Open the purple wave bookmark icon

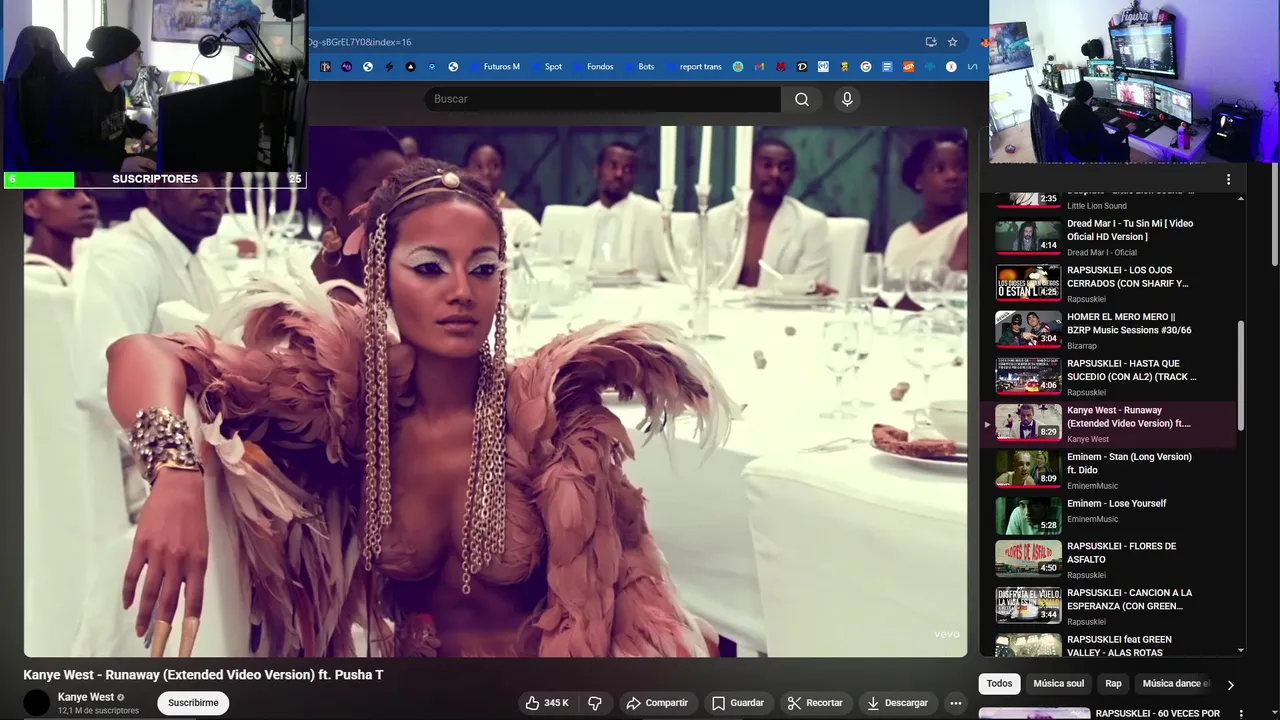click(347, 67)
